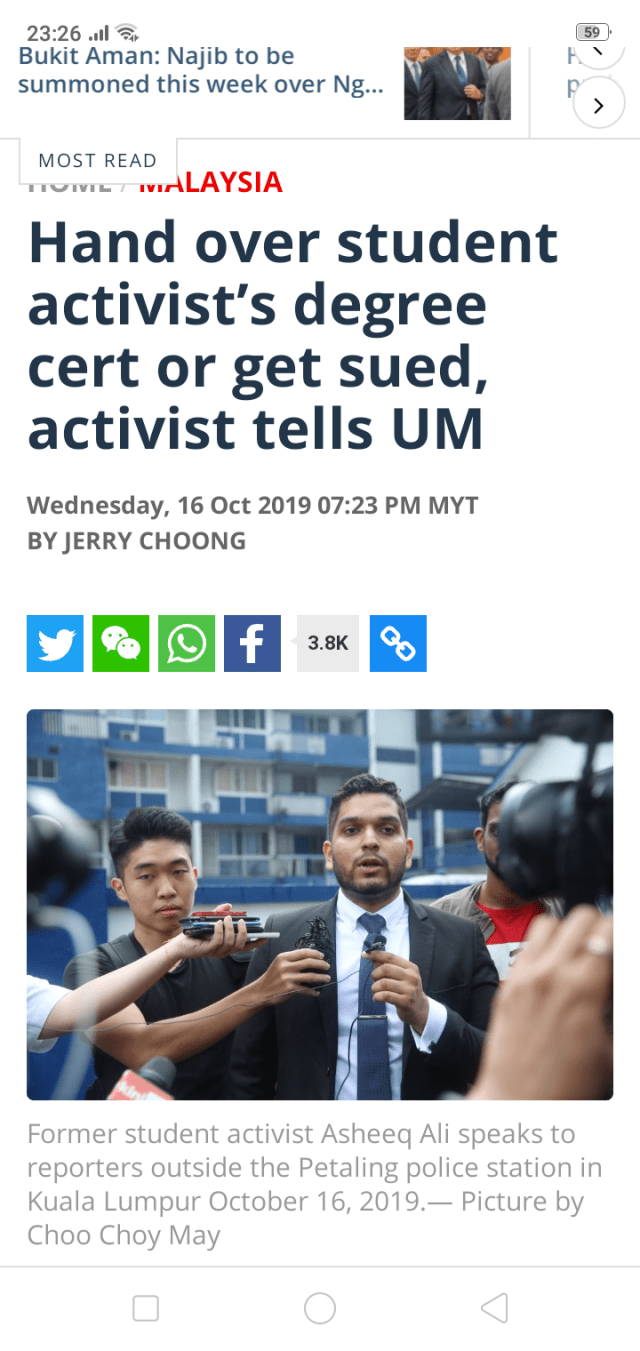The width and height of the screenshot is (640, 1351).
Task: Tap the Wi-Fi status icon
Action: (125, 32)
